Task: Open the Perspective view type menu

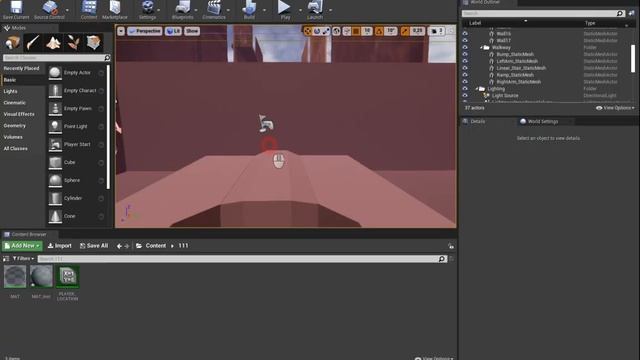Action: tap(145, 31)
